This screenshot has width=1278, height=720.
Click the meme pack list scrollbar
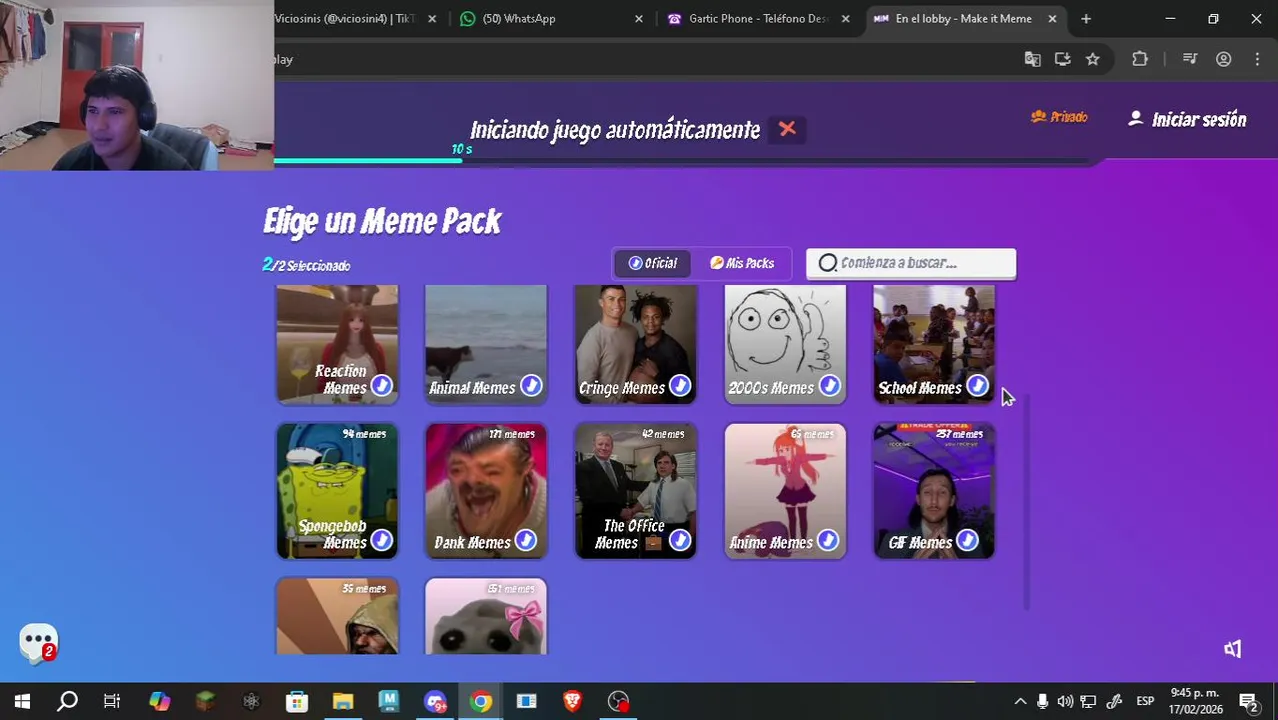(x=1025, y=500)
